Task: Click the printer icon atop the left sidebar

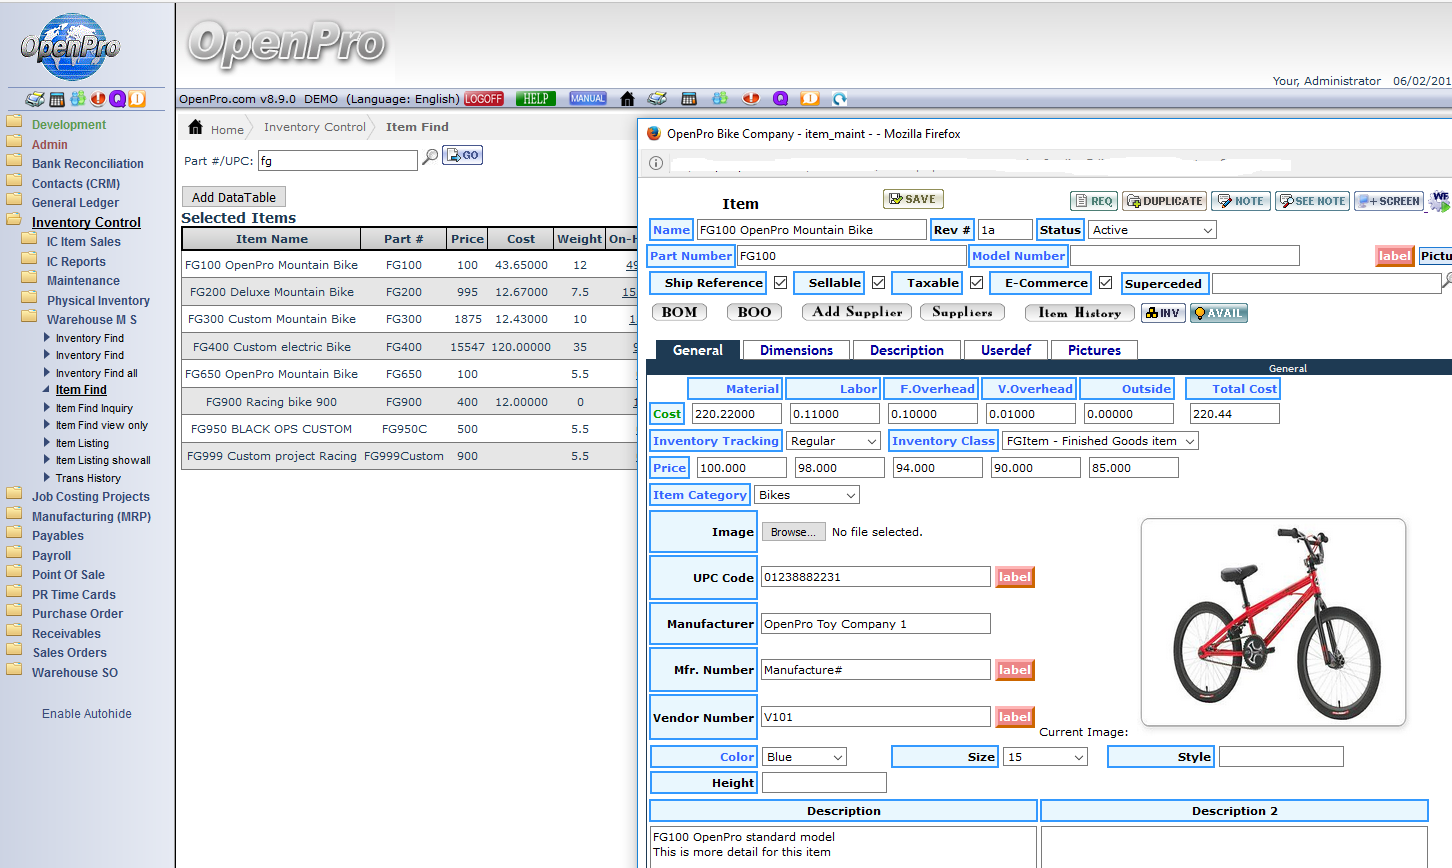Action: pyautogui.click(x=35, y=99)
